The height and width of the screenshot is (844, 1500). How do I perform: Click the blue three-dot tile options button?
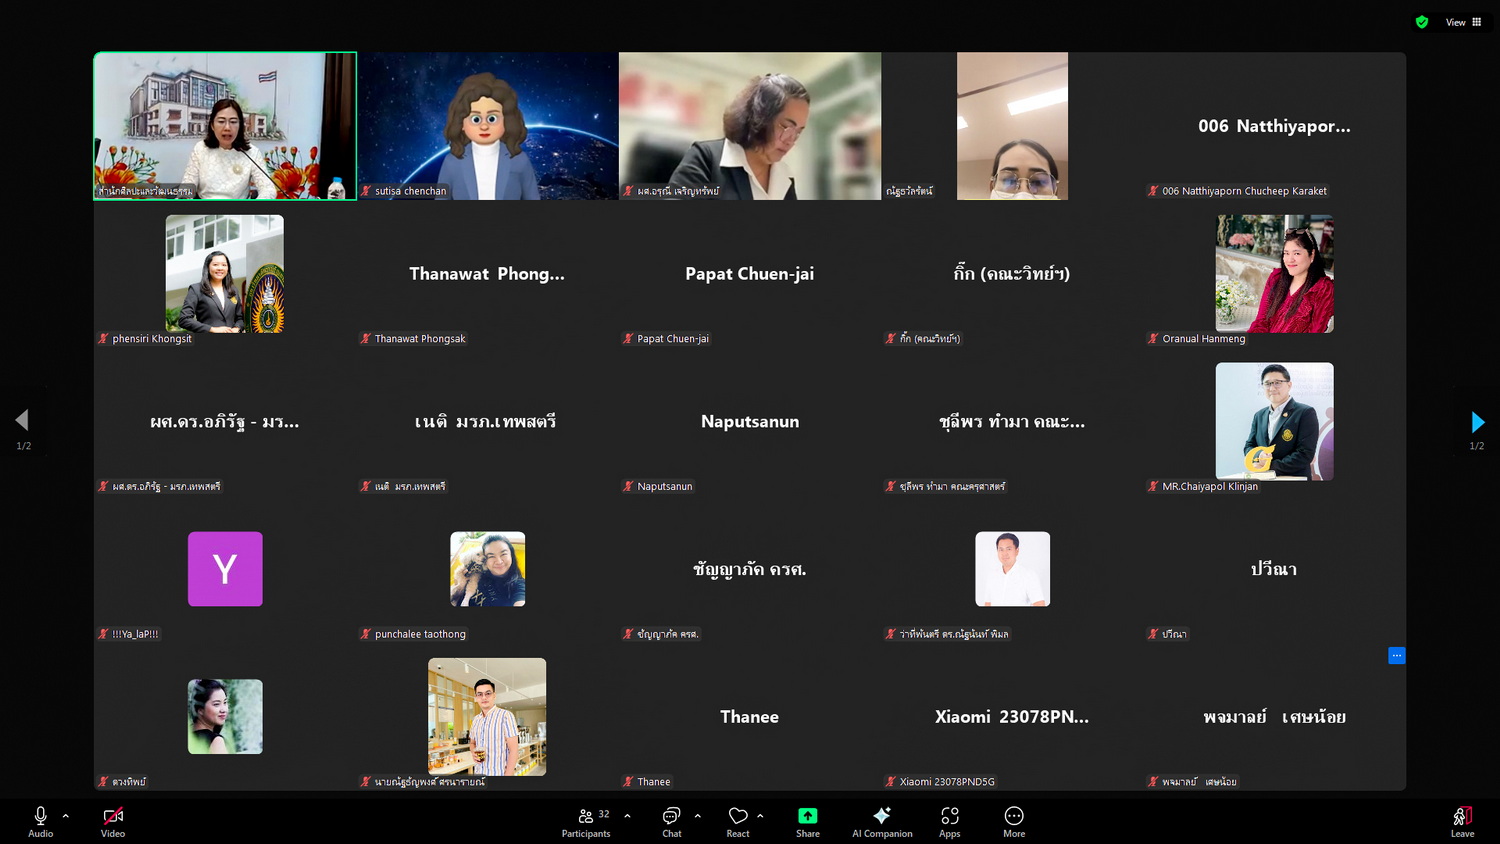(x=1397, y=656)
